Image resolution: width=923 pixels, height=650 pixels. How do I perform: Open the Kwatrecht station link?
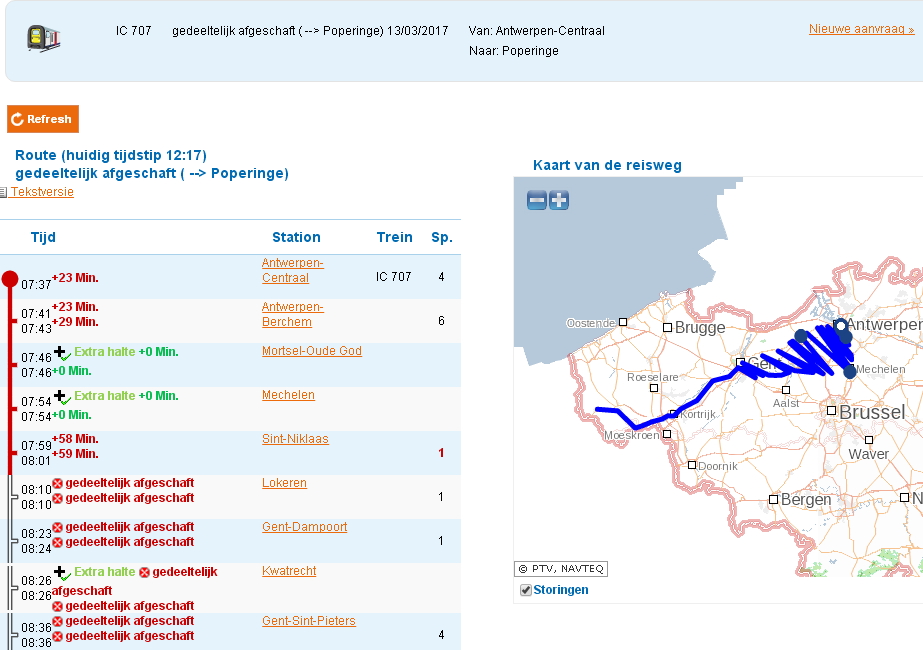coord(289,571)
